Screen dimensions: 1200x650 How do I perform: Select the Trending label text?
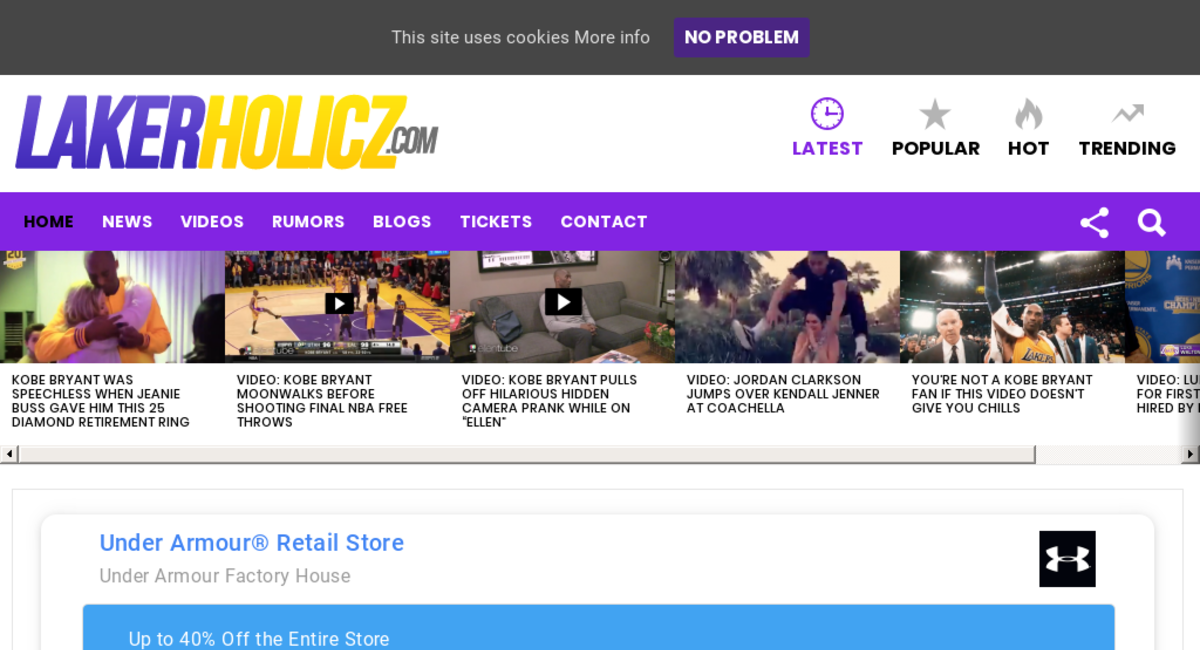click(1127, 148)
